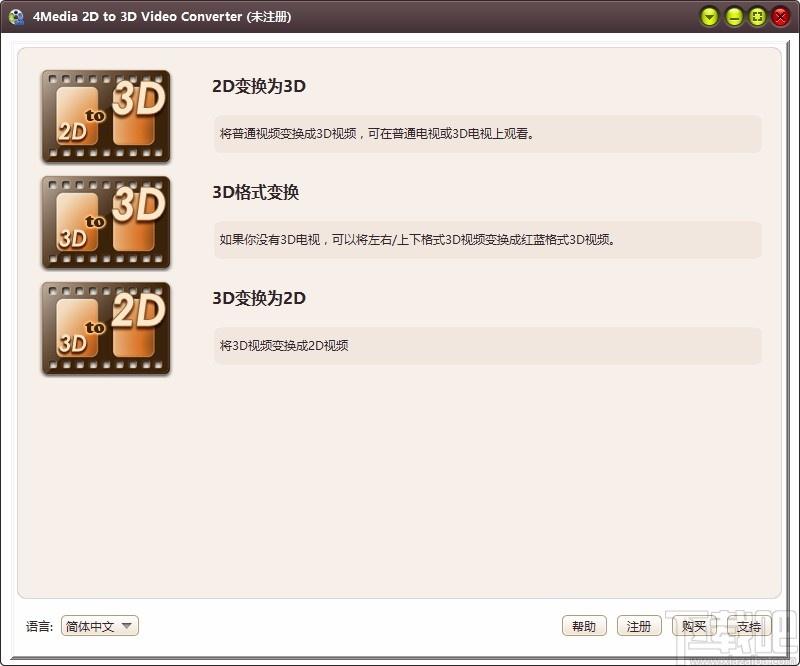
Task: Select the 2D to 3D conversion icon
Action: tap(106, 116)
